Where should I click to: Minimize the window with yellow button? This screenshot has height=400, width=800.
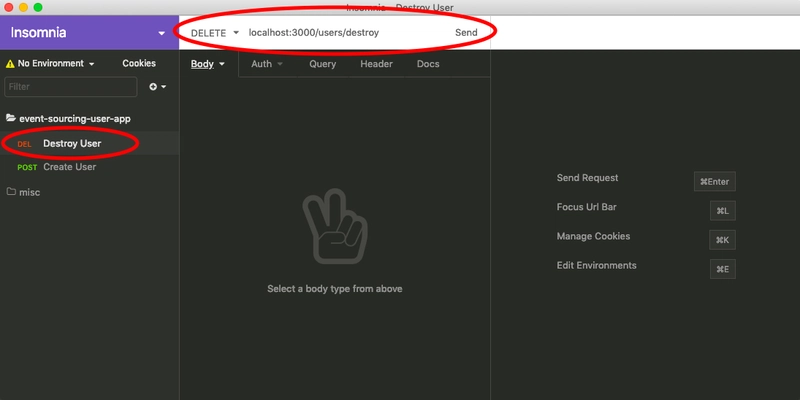(x=23, y=7)
